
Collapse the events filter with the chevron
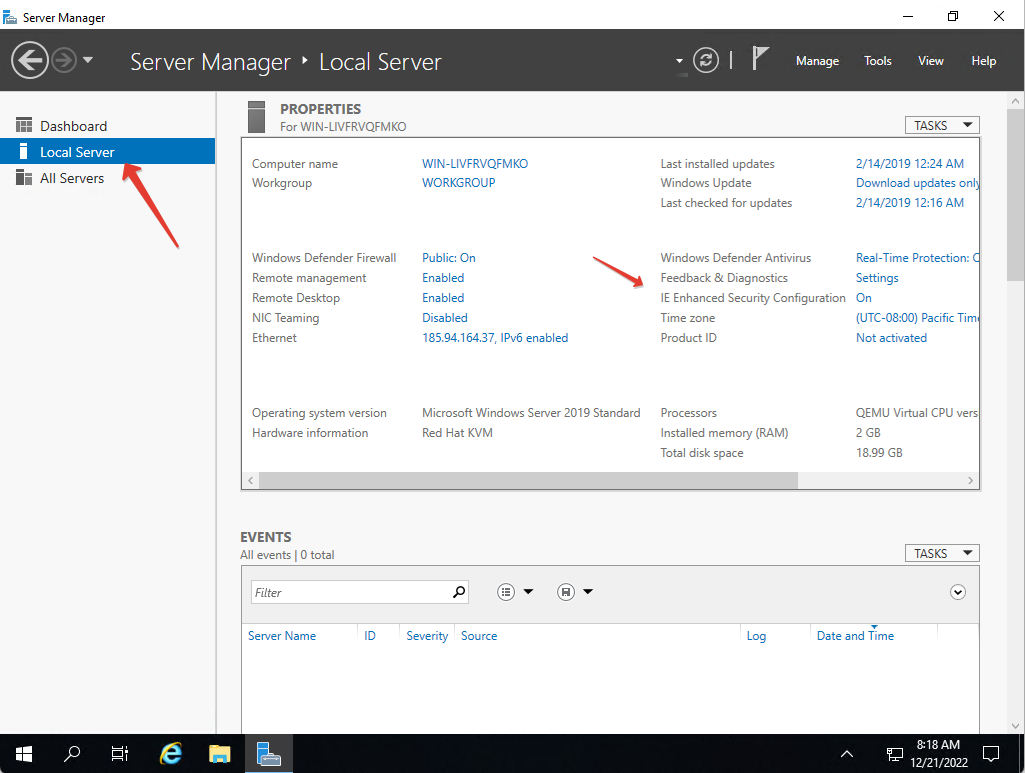pyautogui.click(x=957, y=592)
